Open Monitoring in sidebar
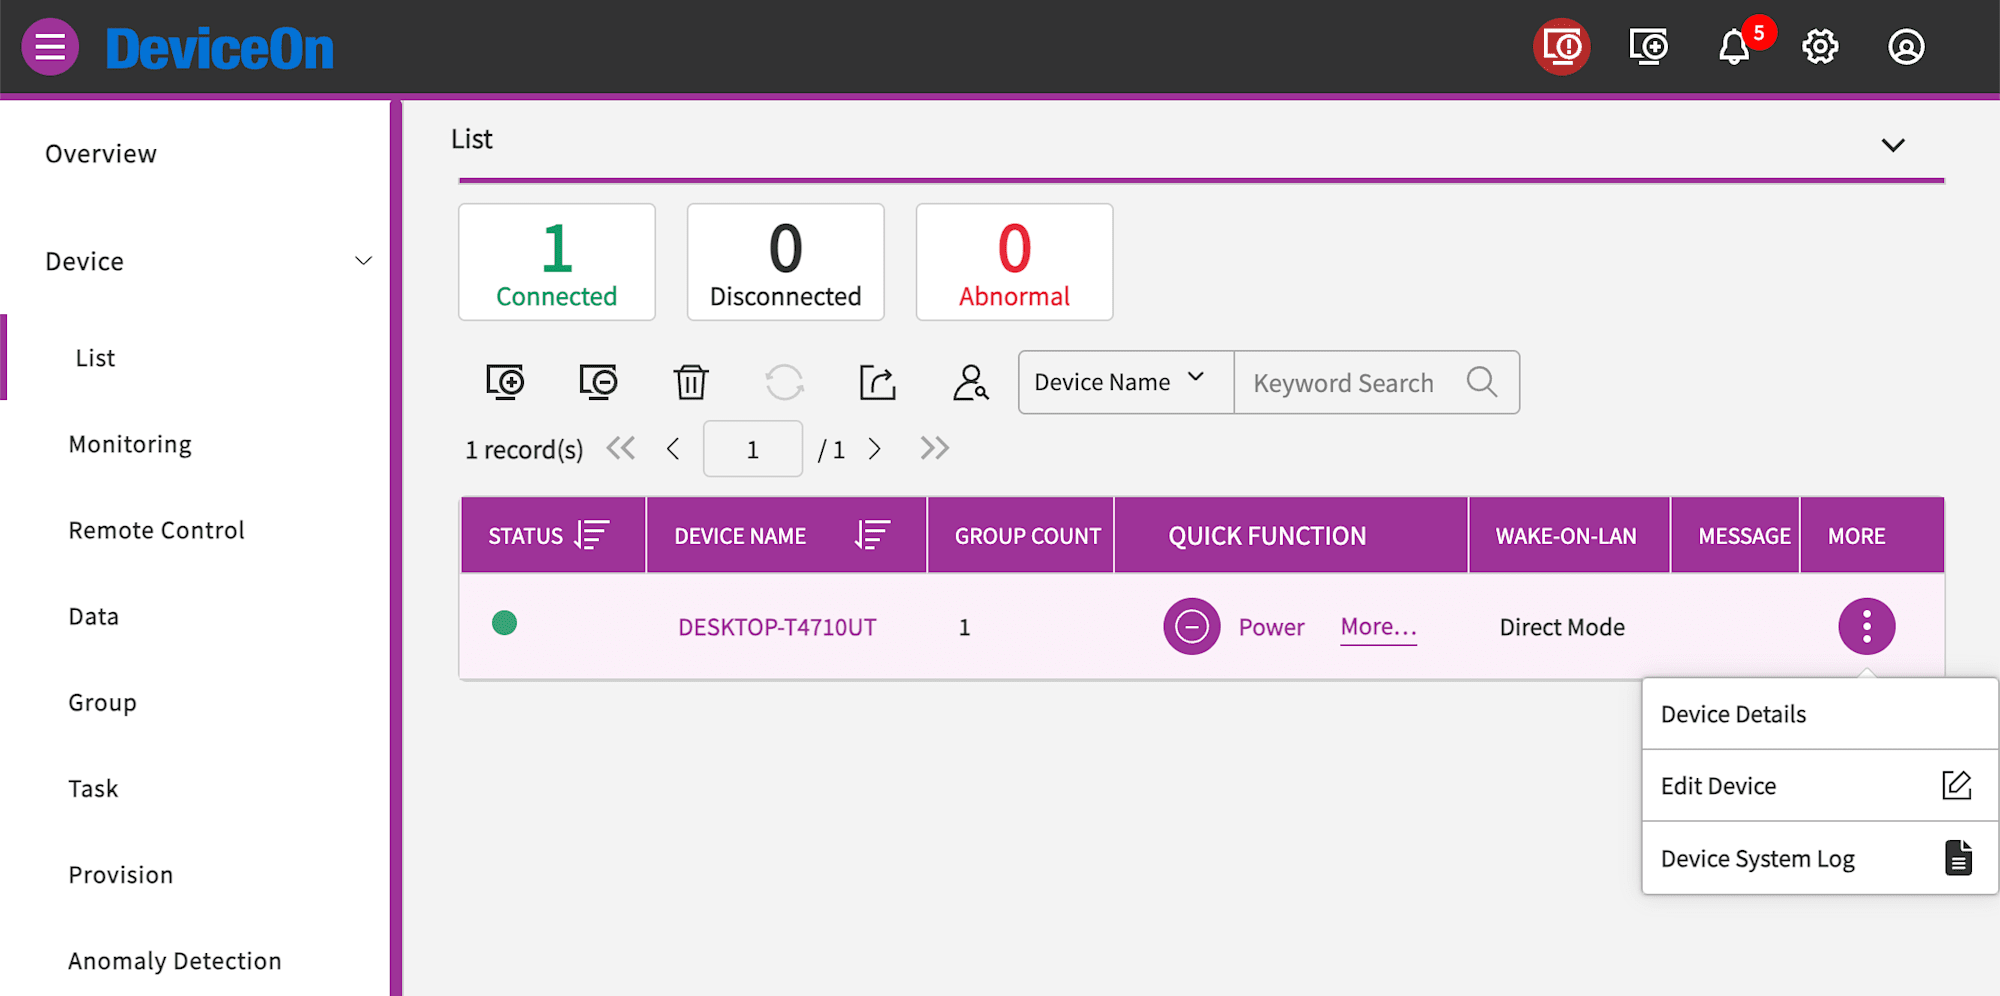The image size is (2000, 996). click(130, 444)
